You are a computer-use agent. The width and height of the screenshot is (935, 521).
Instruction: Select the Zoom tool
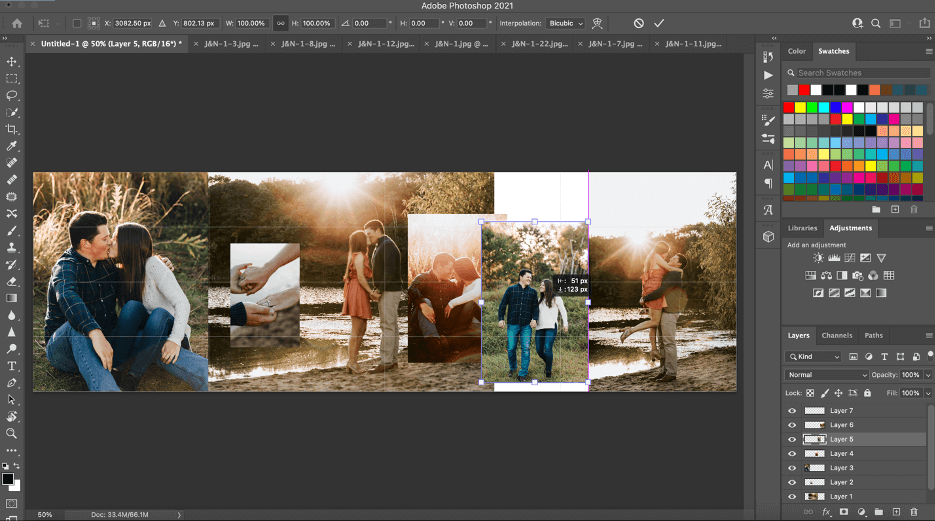pos(11,433)
